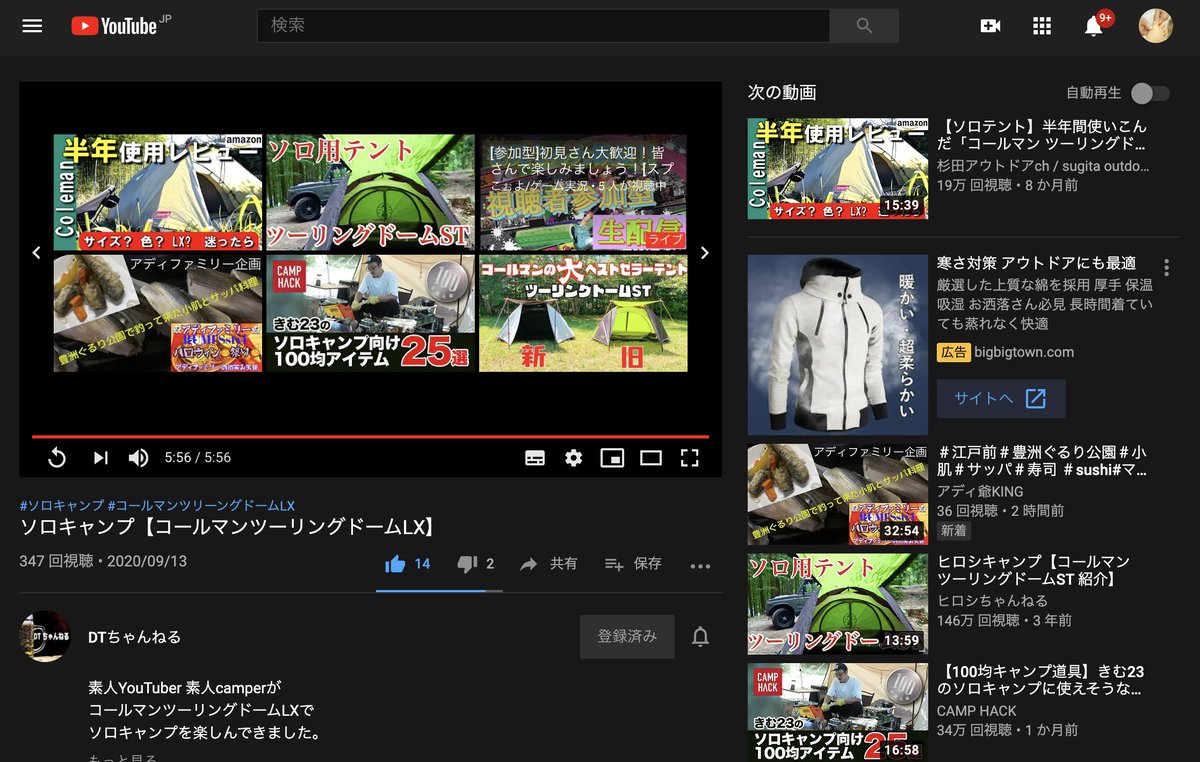Expand description with もっと見る
Screen dimensions: 1200x762
point(123,757)
